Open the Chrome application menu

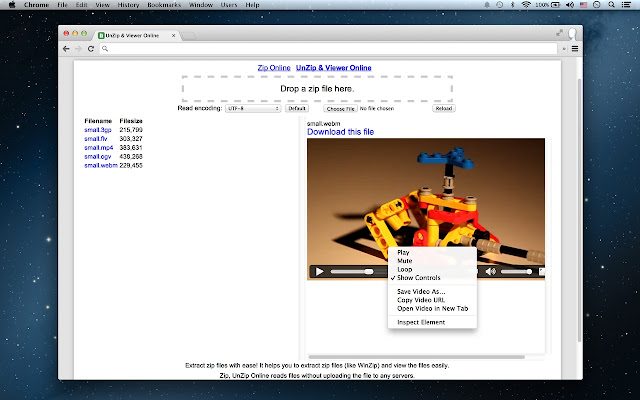pyautogui.click(x=36, y=5)
